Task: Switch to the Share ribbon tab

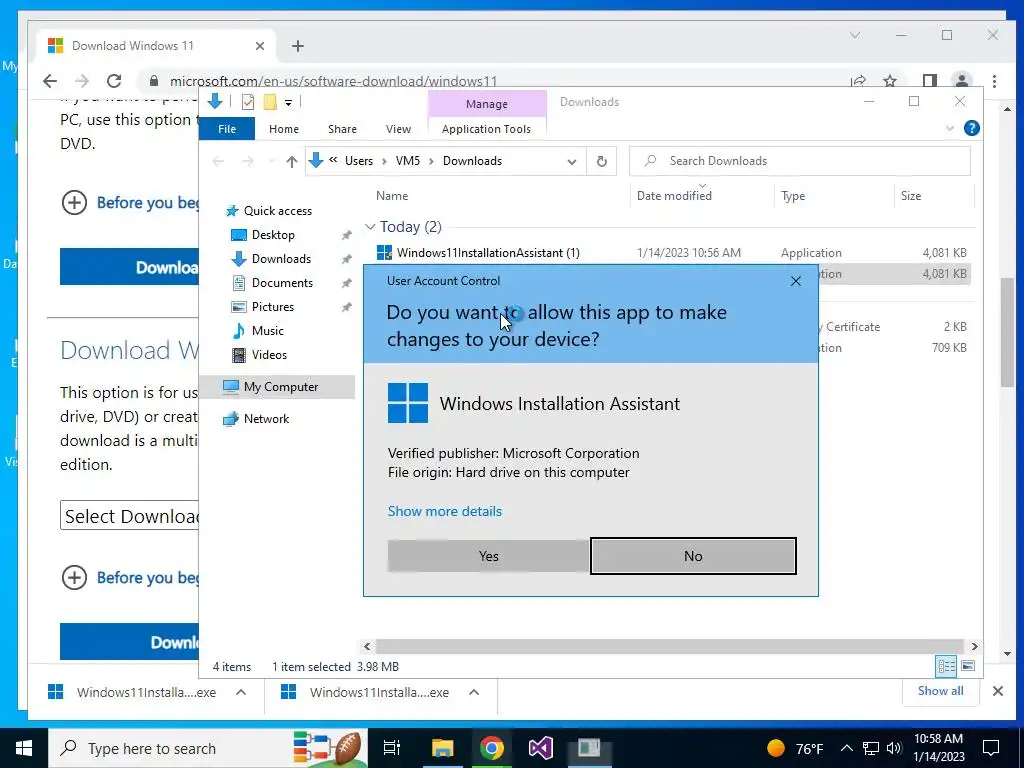Action: pos(342,129)
